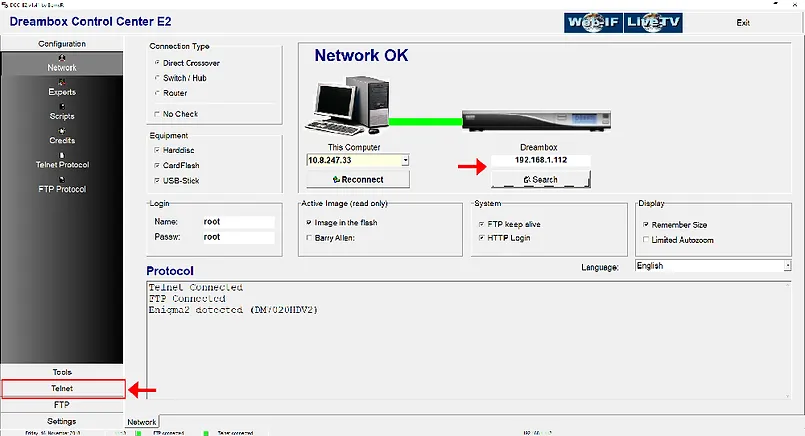Viewport: 805px width, 436px height.
Task: Toggle the Barry Allen checkbox
Action: (x=309, y=238)
